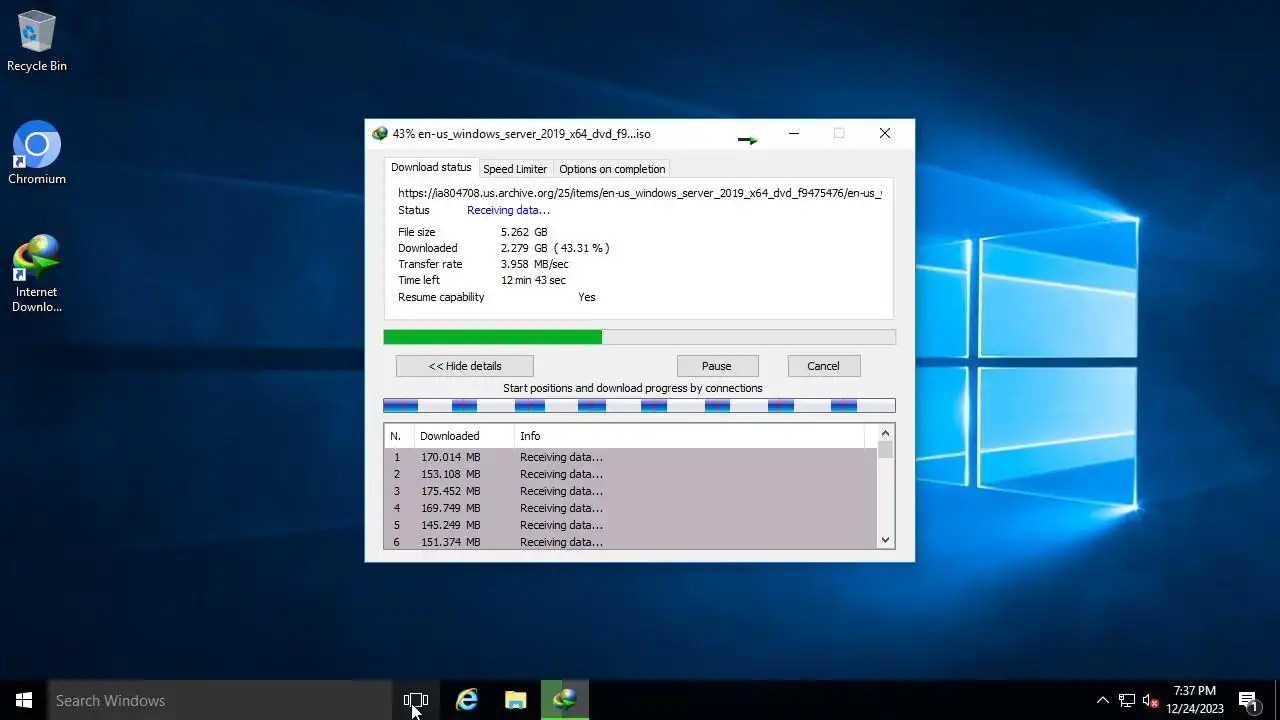Click the Info column header
This screenshot has height=720, width=1280.
pyautogui.click(x=689, y=436)
